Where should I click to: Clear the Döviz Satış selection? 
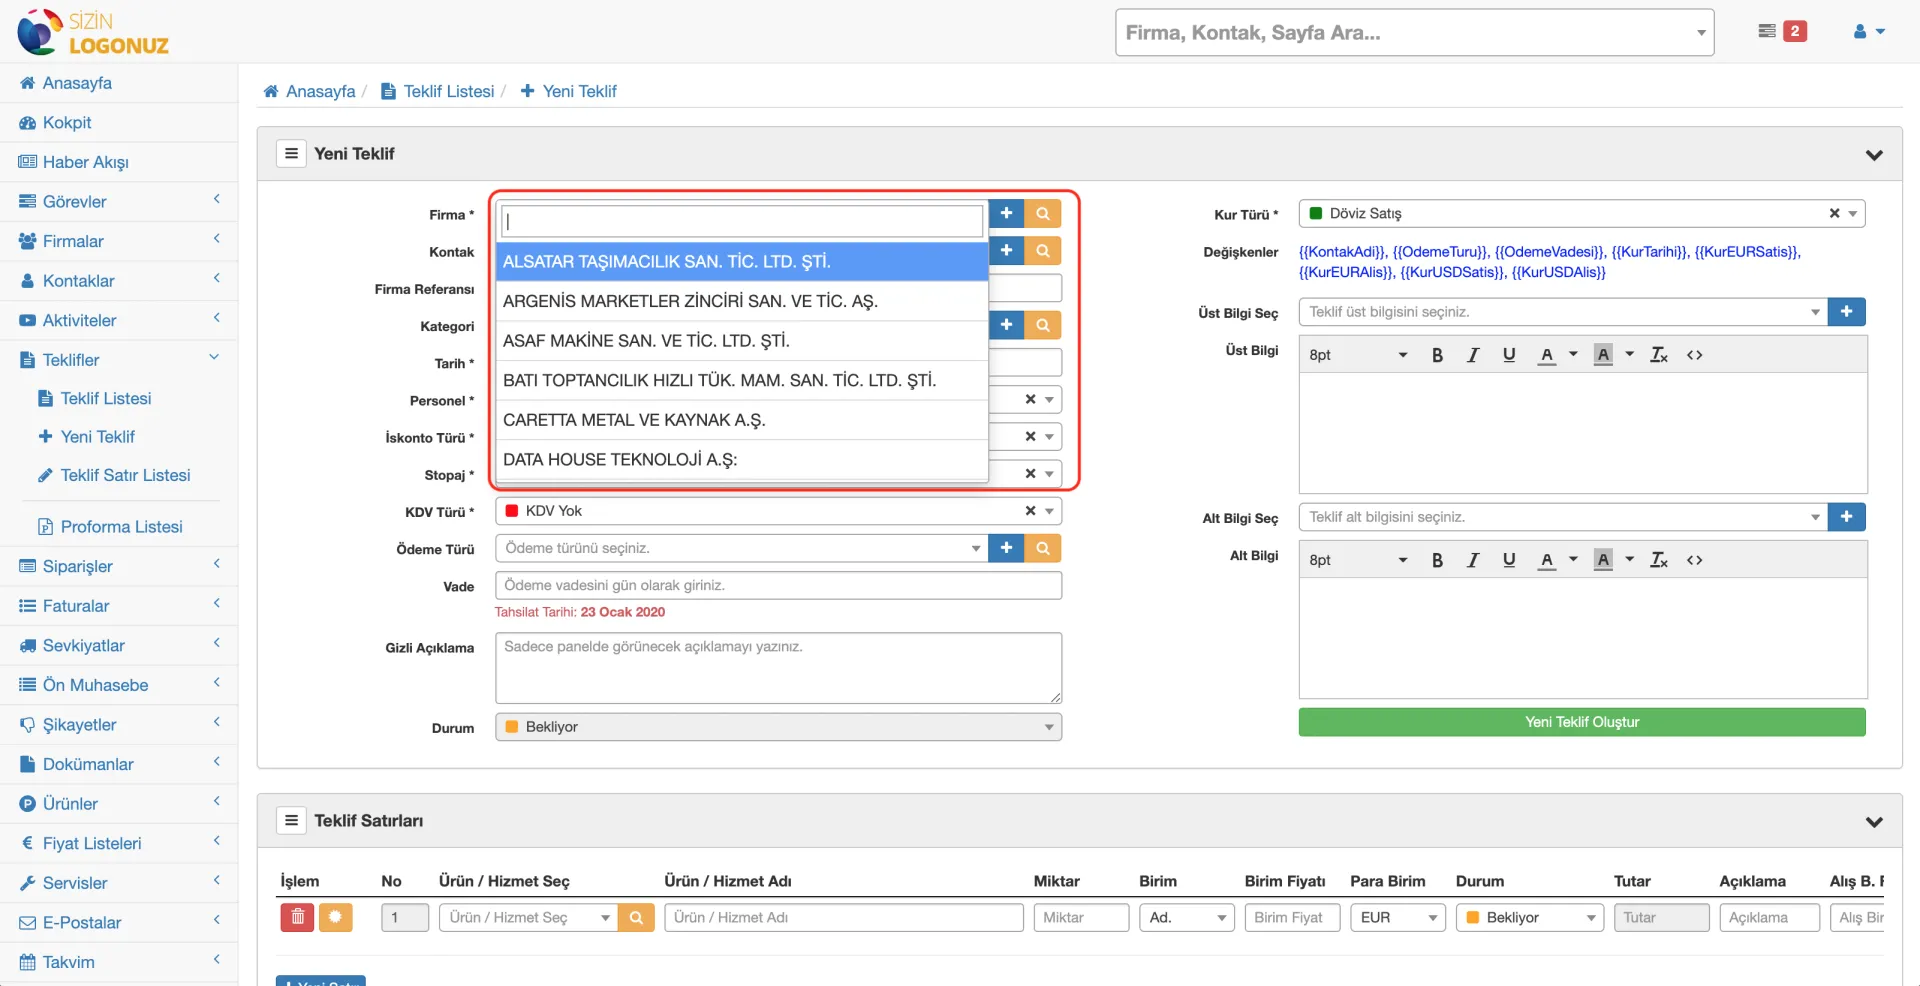point(1834,213)
